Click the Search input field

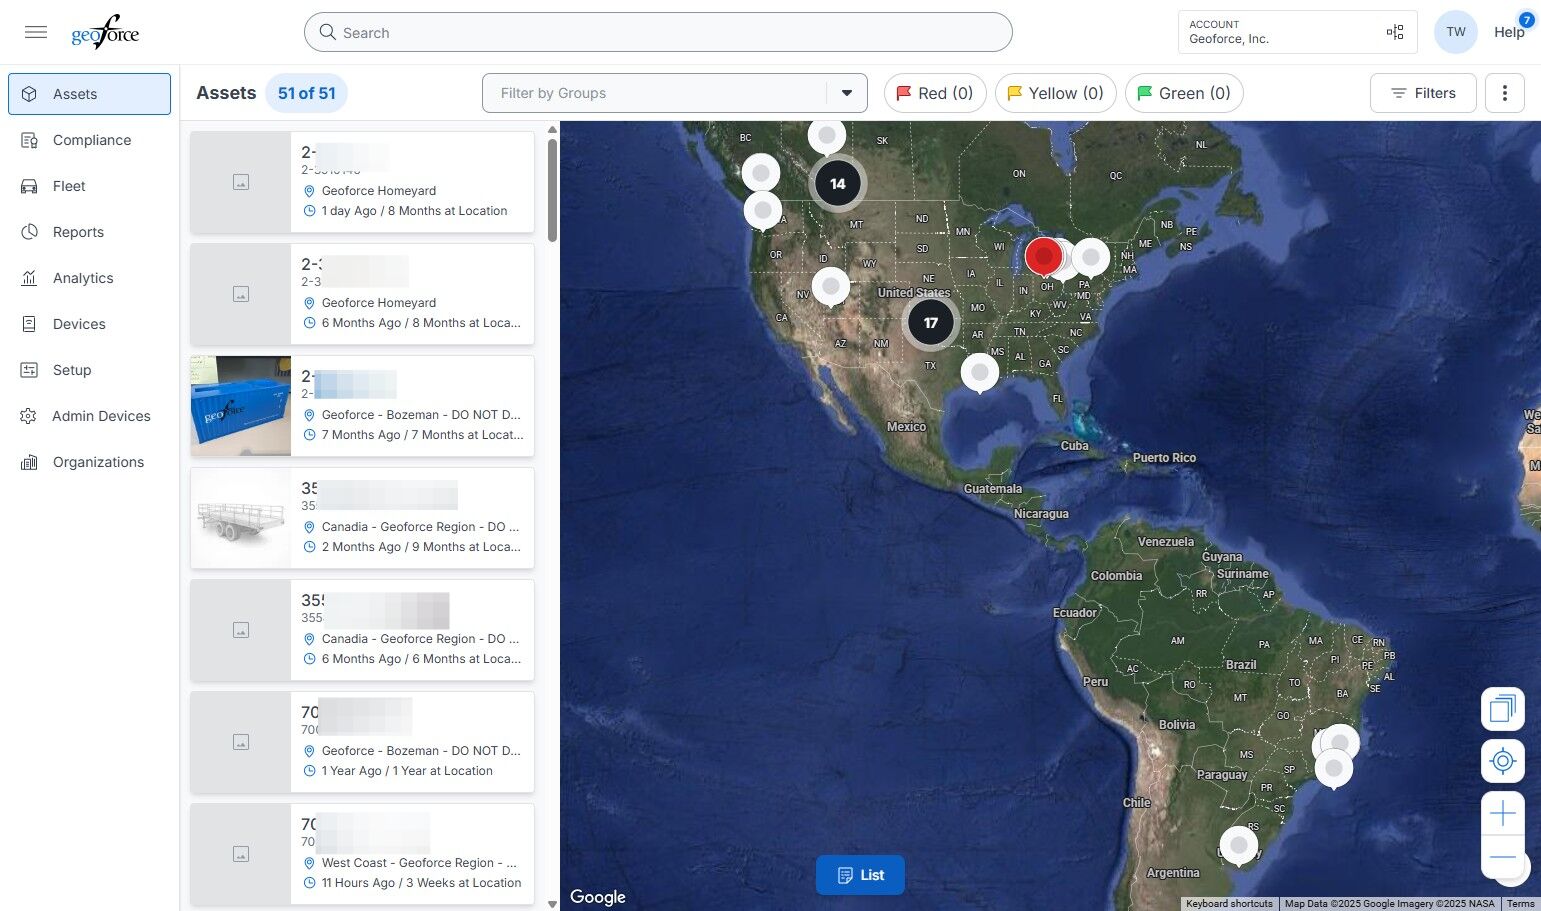point(658,32)
